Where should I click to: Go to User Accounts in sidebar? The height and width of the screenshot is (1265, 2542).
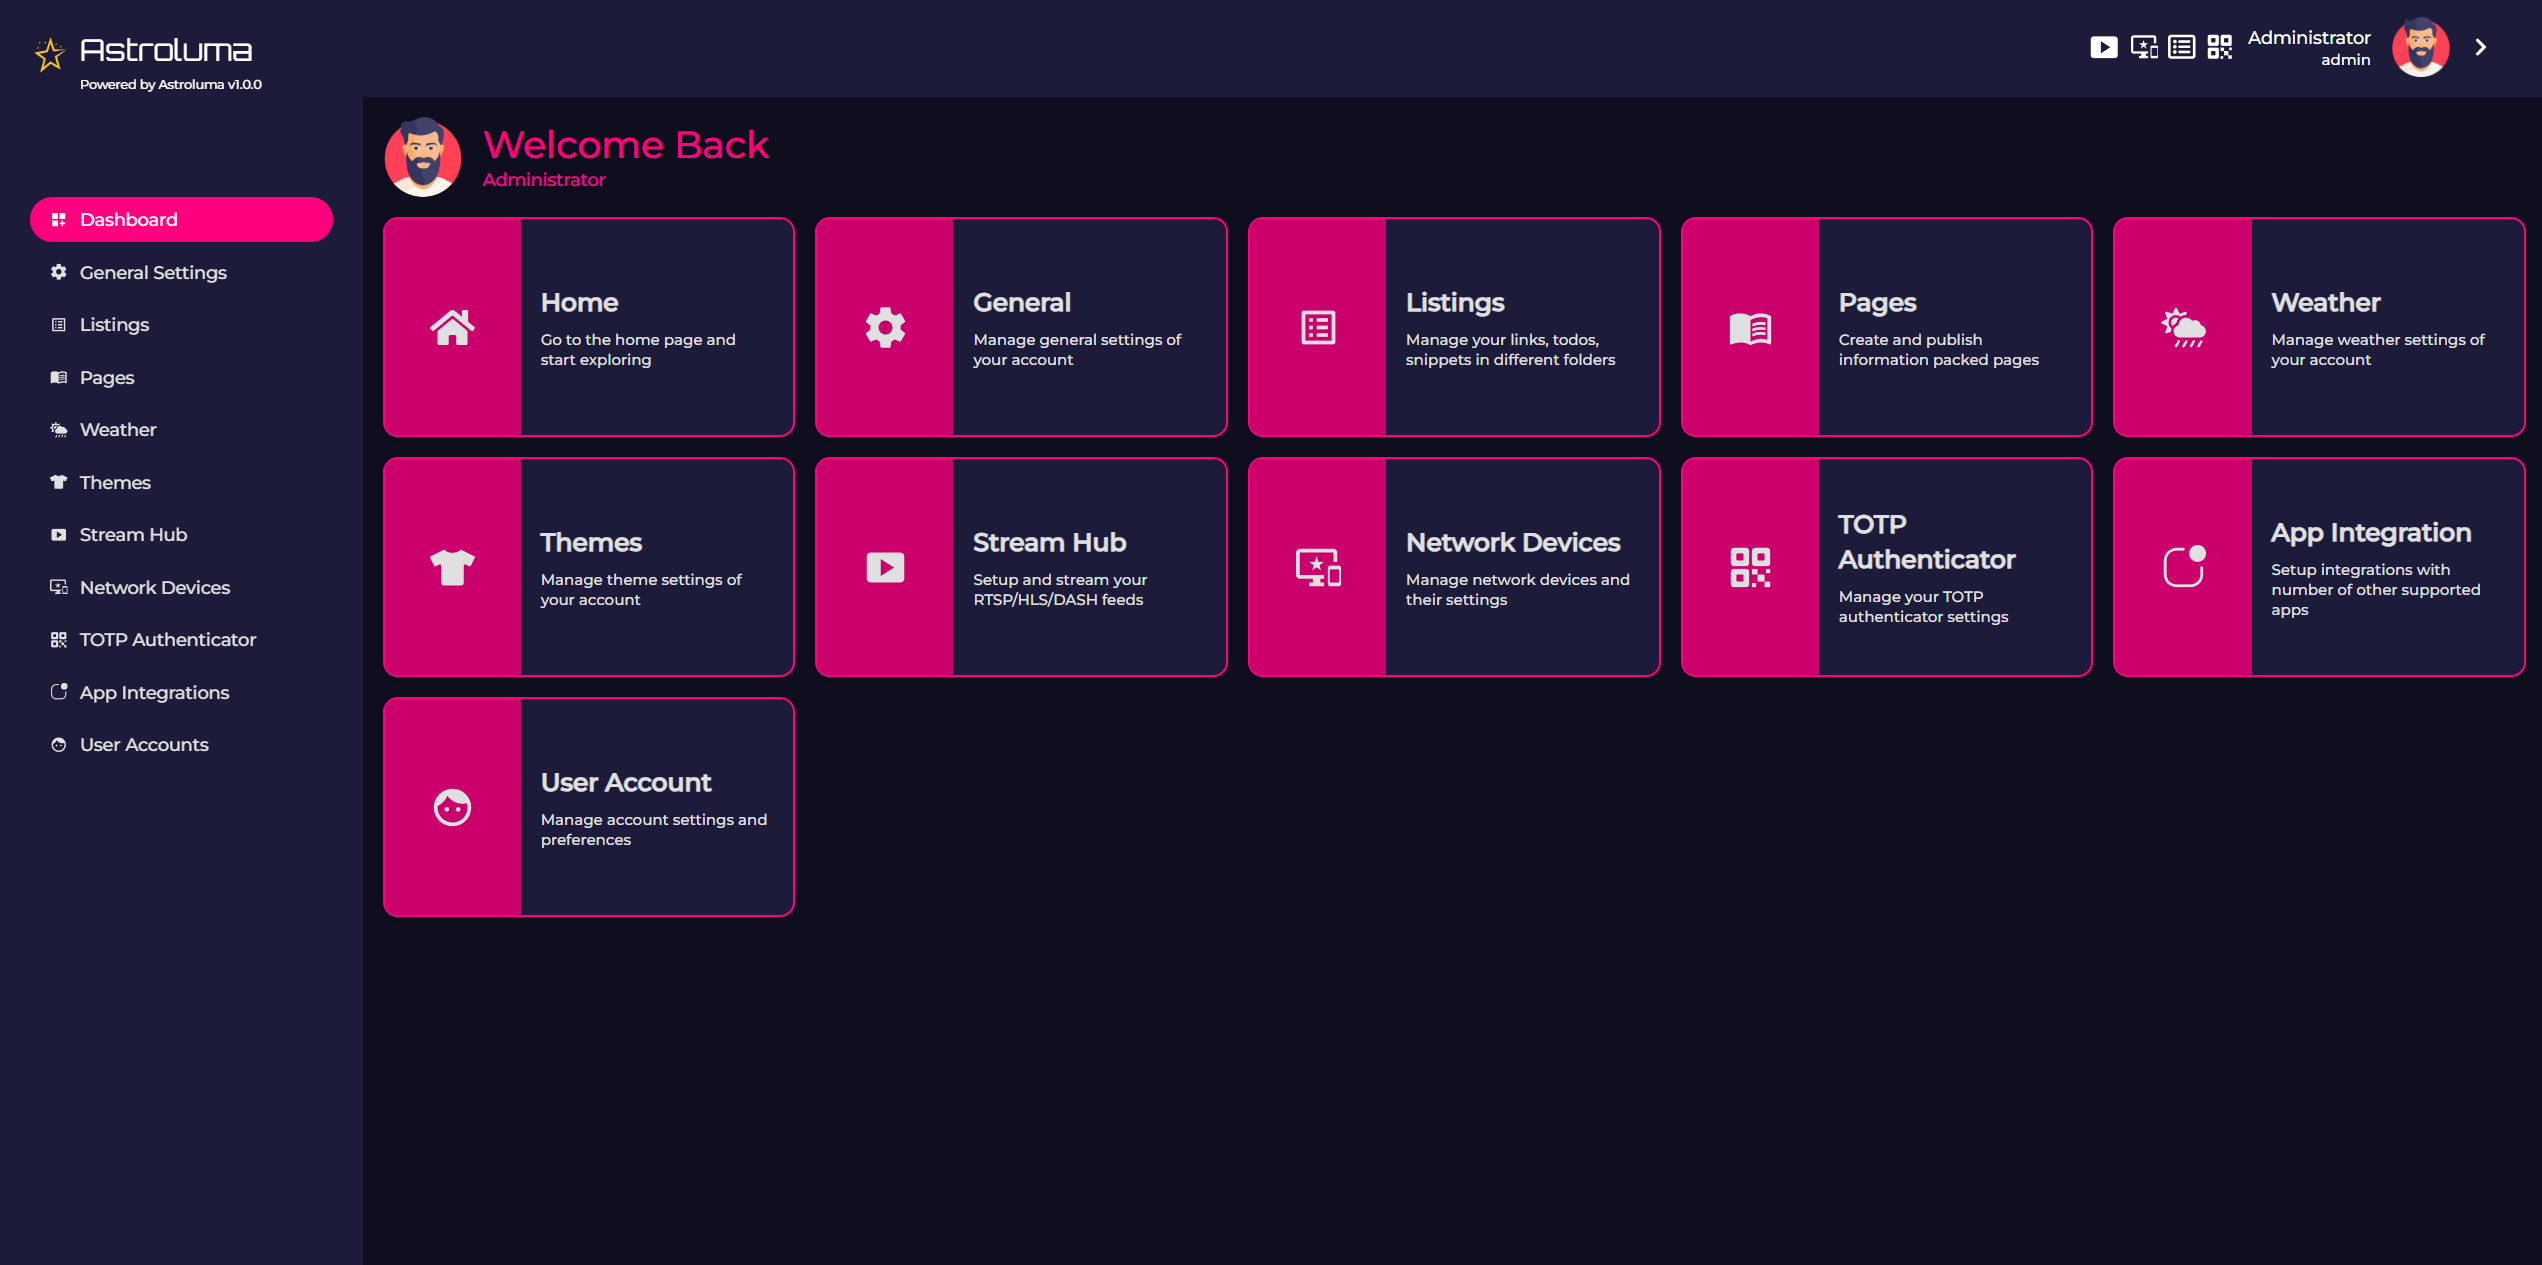coord(144,745)
